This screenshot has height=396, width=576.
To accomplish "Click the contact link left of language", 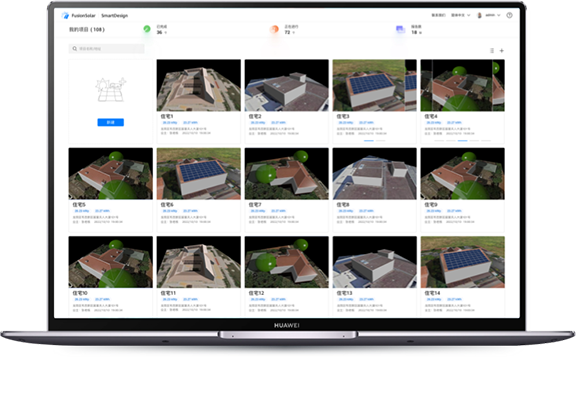I will click(x=438, y=15).
